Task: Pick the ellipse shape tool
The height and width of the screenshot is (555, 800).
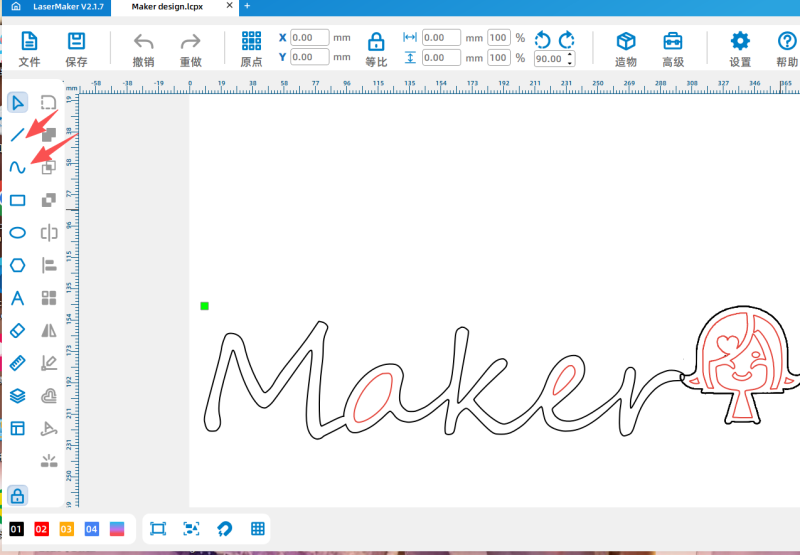Action: (17, 233)
